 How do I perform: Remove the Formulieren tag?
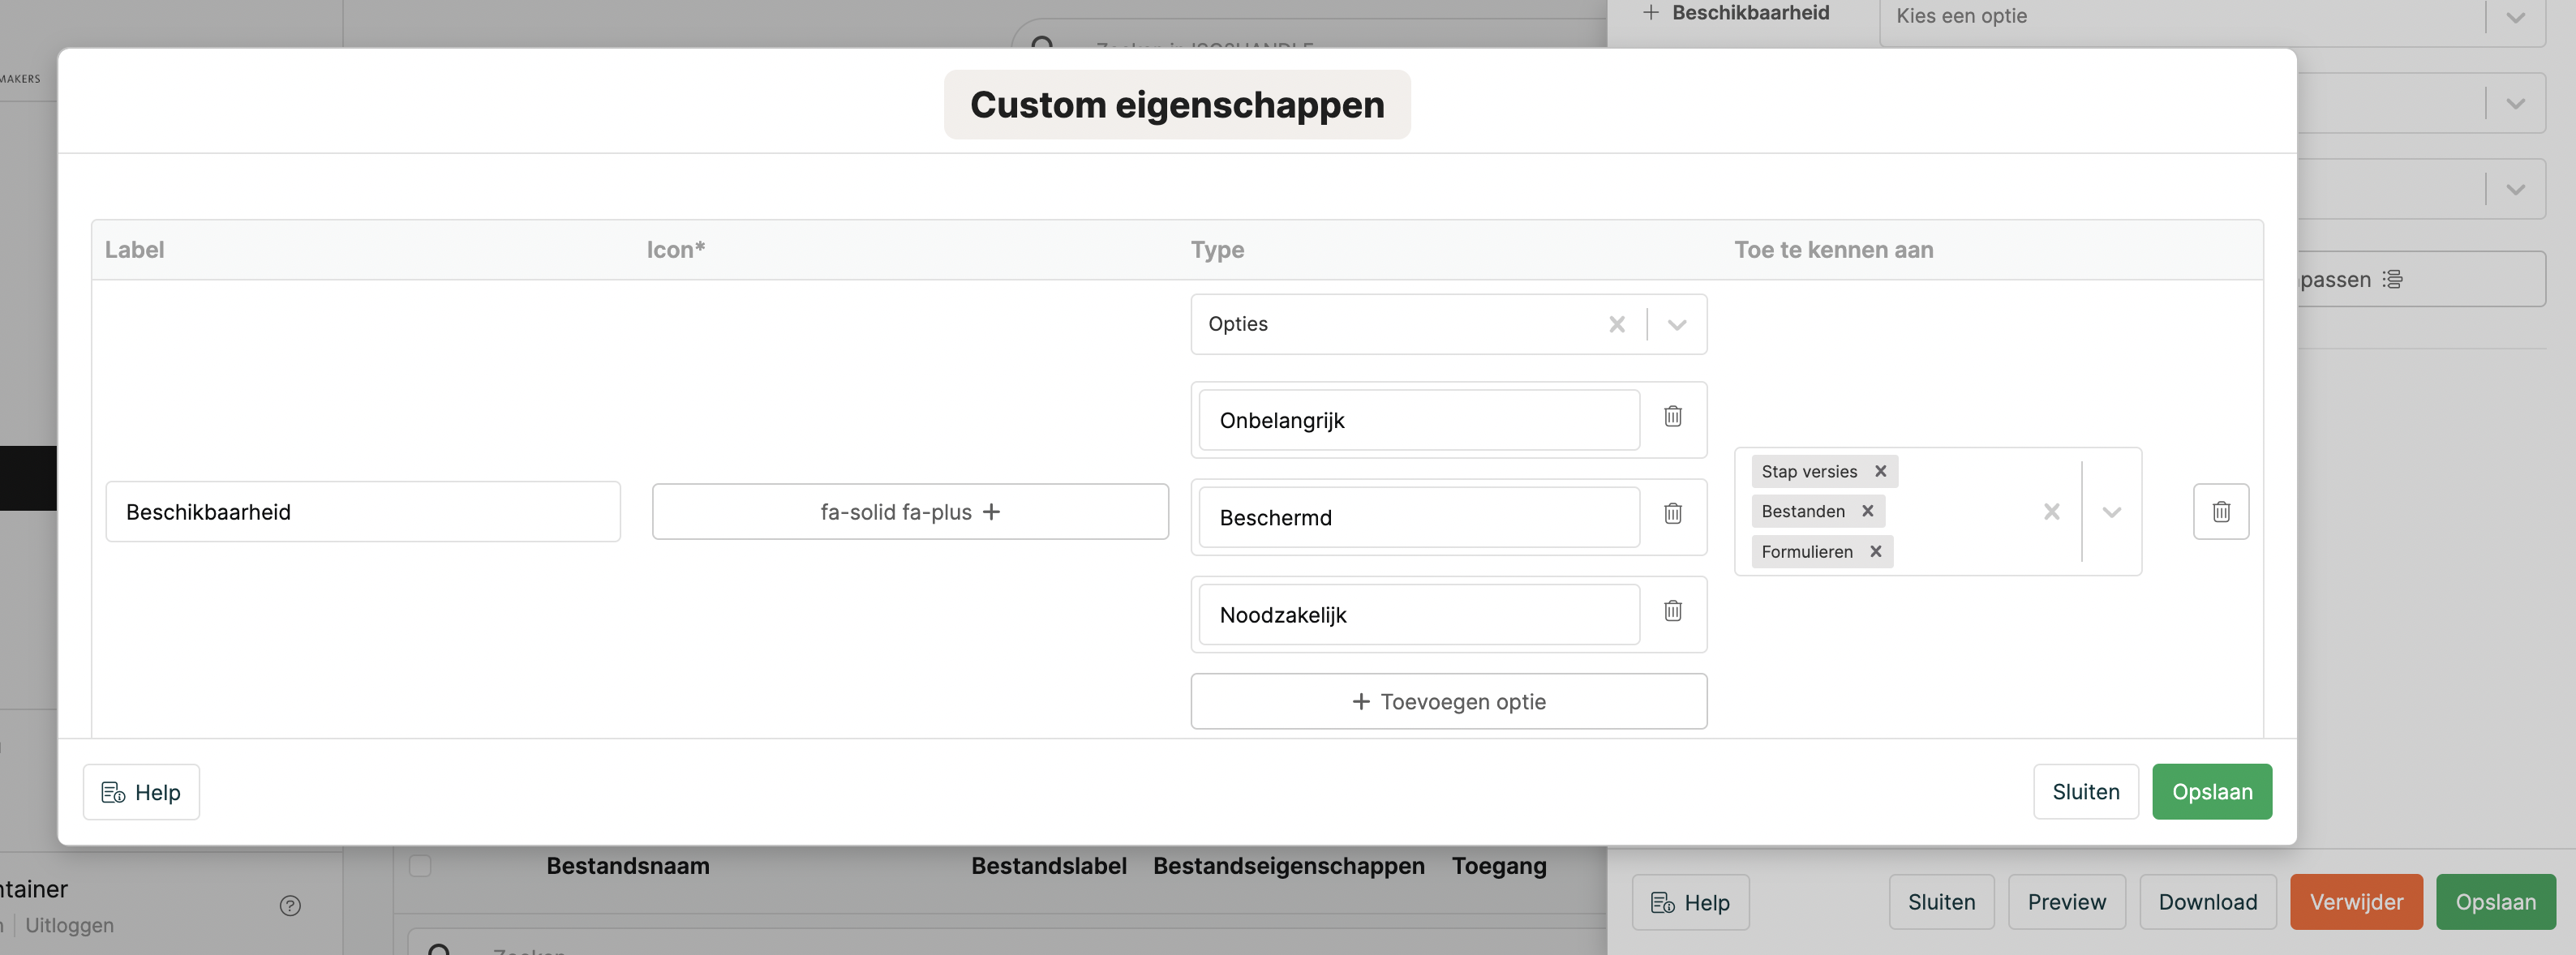1875,552
